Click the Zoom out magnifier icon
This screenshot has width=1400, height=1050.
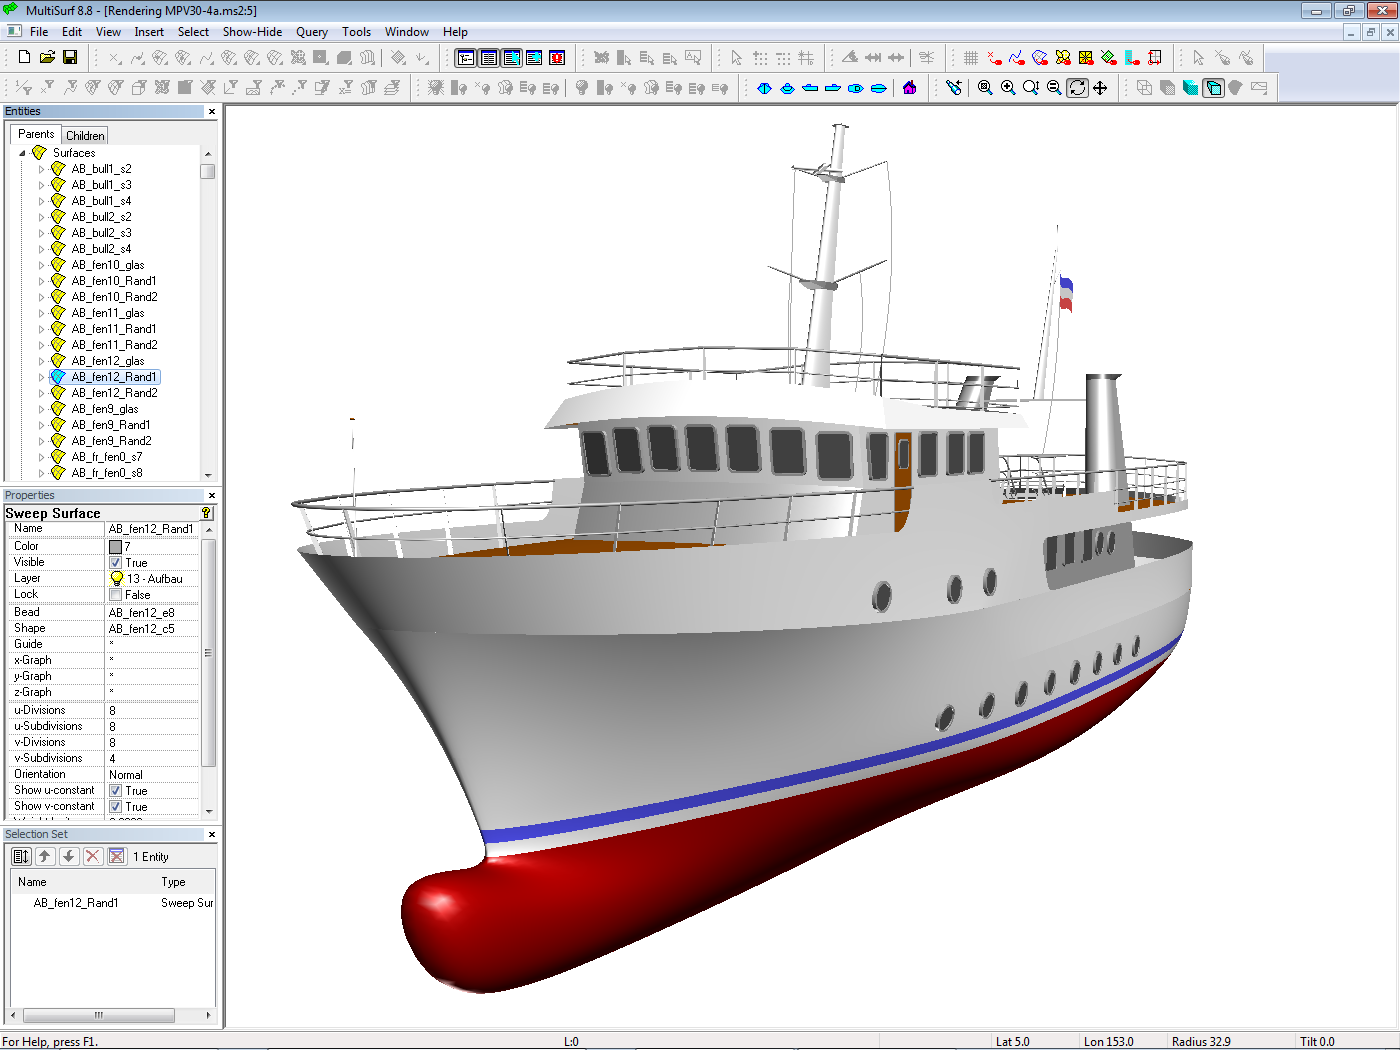pos(1054,88)
